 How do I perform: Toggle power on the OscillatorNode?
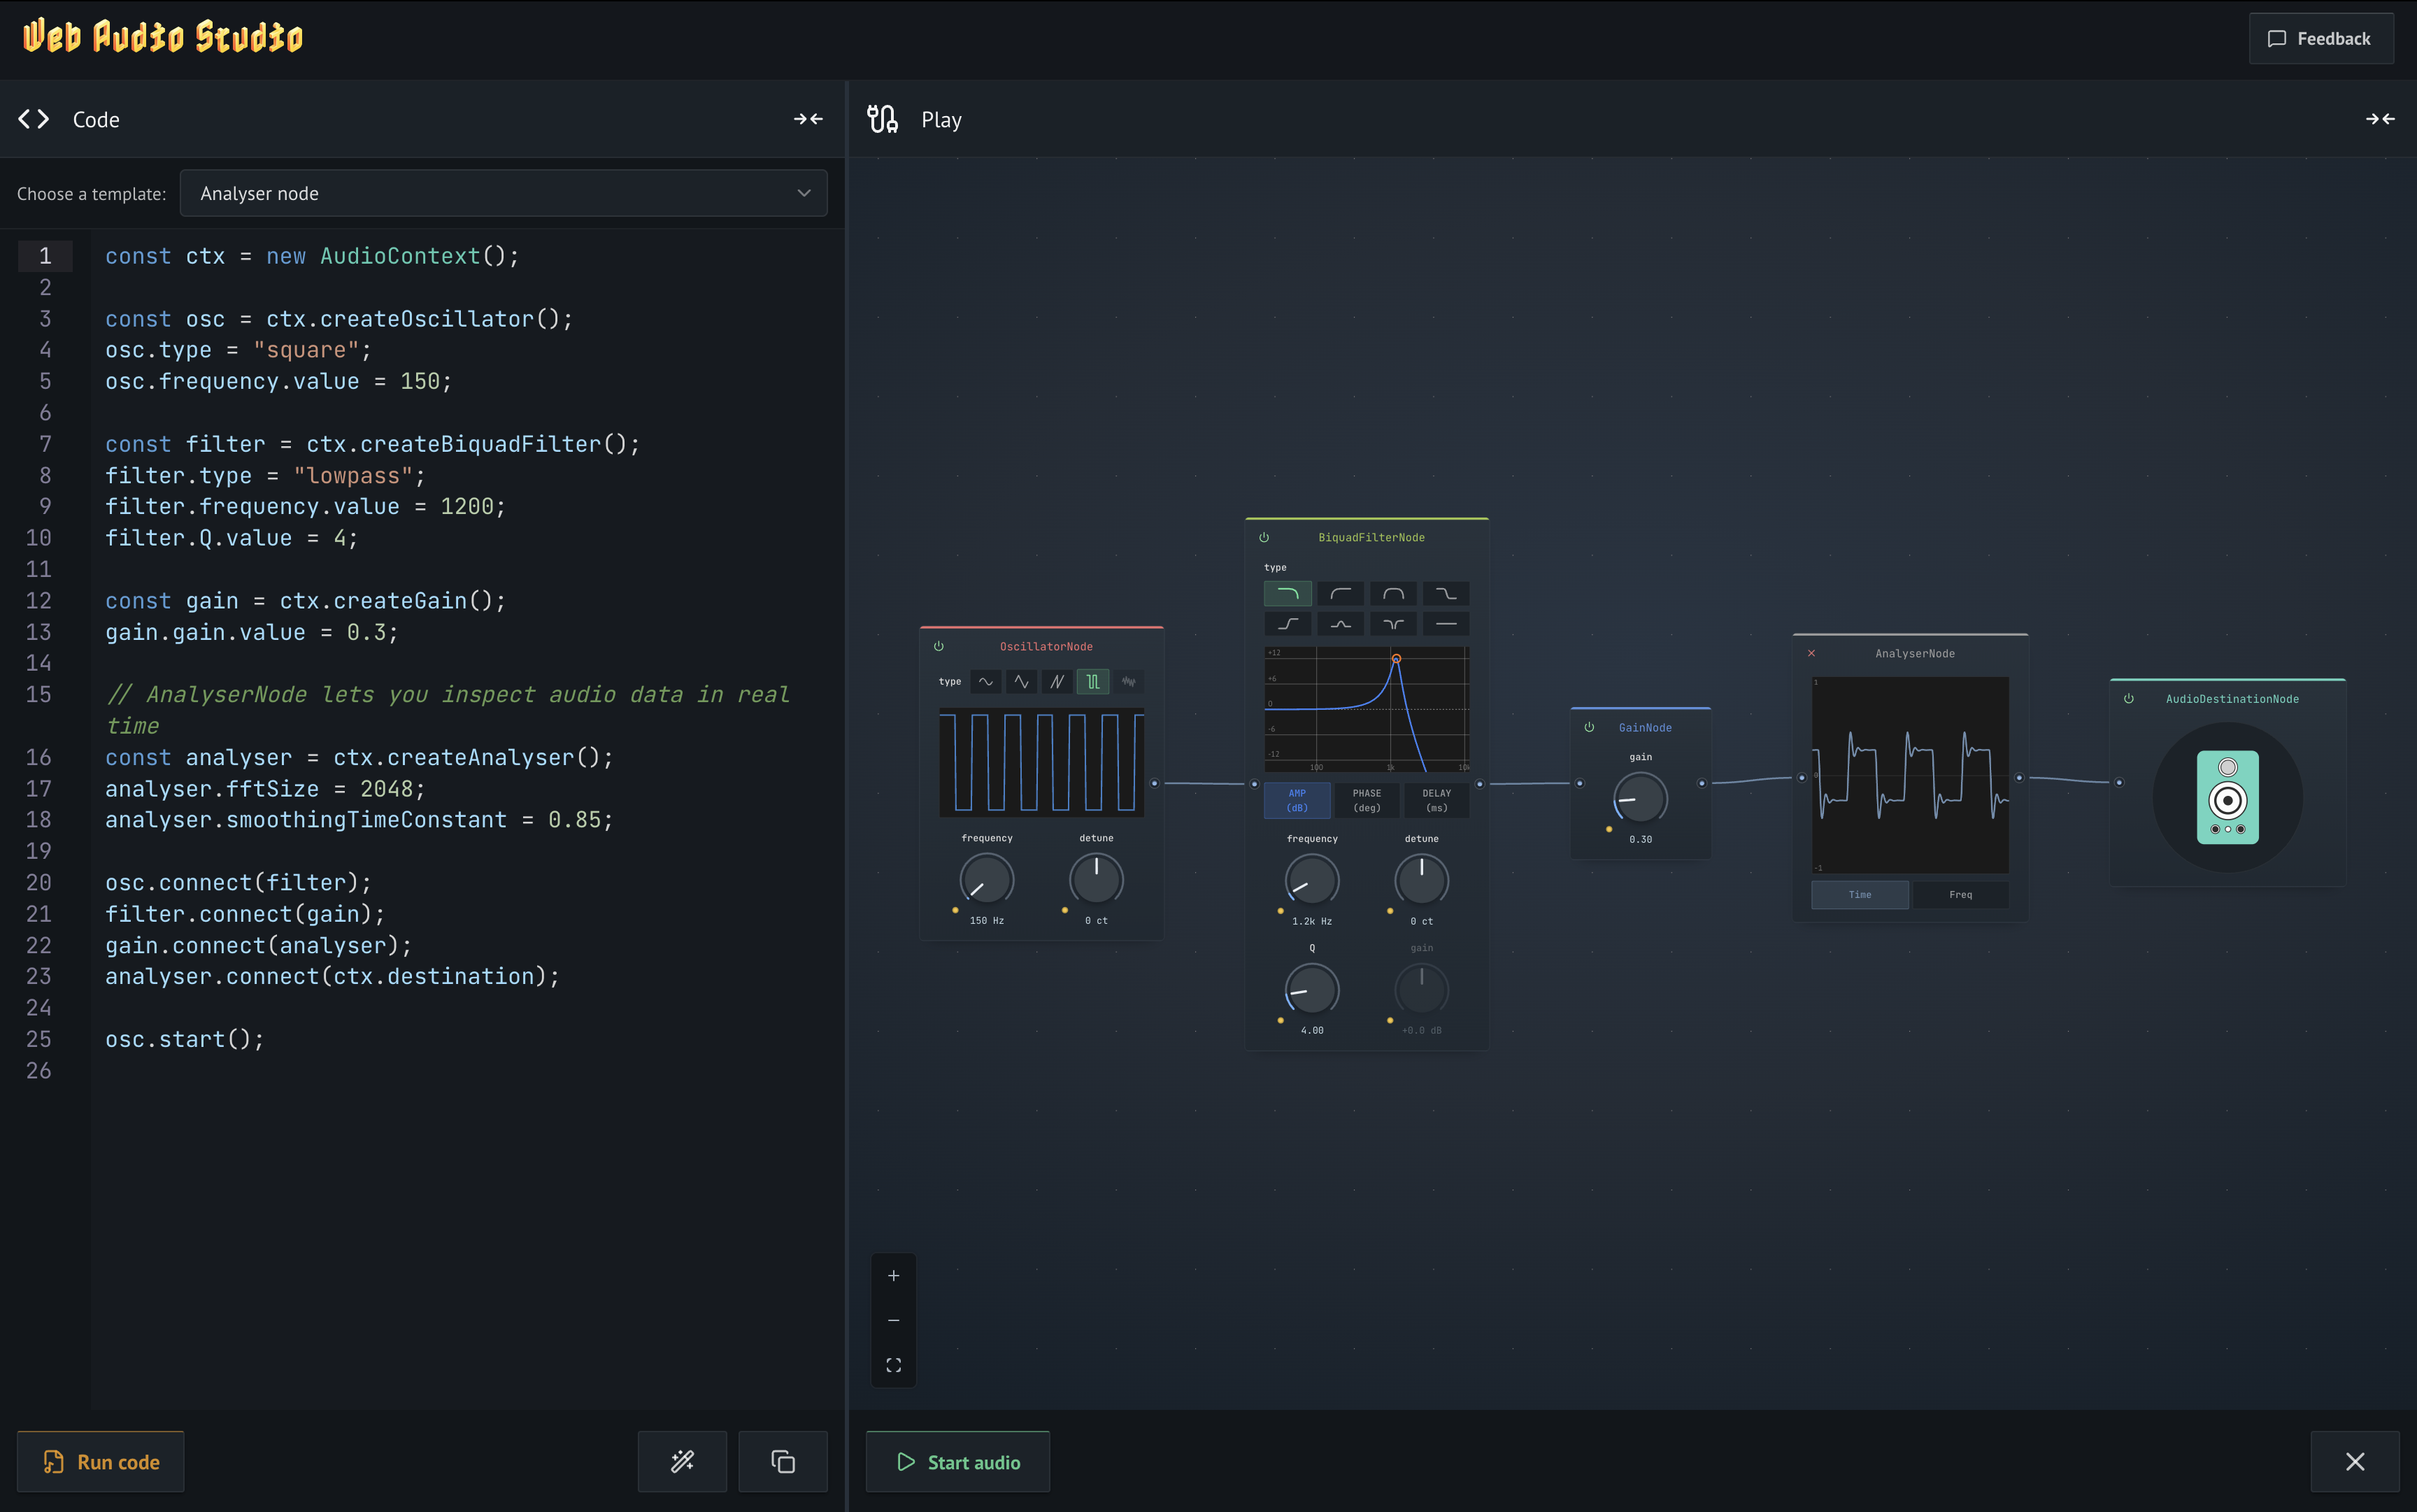[938, 645]
